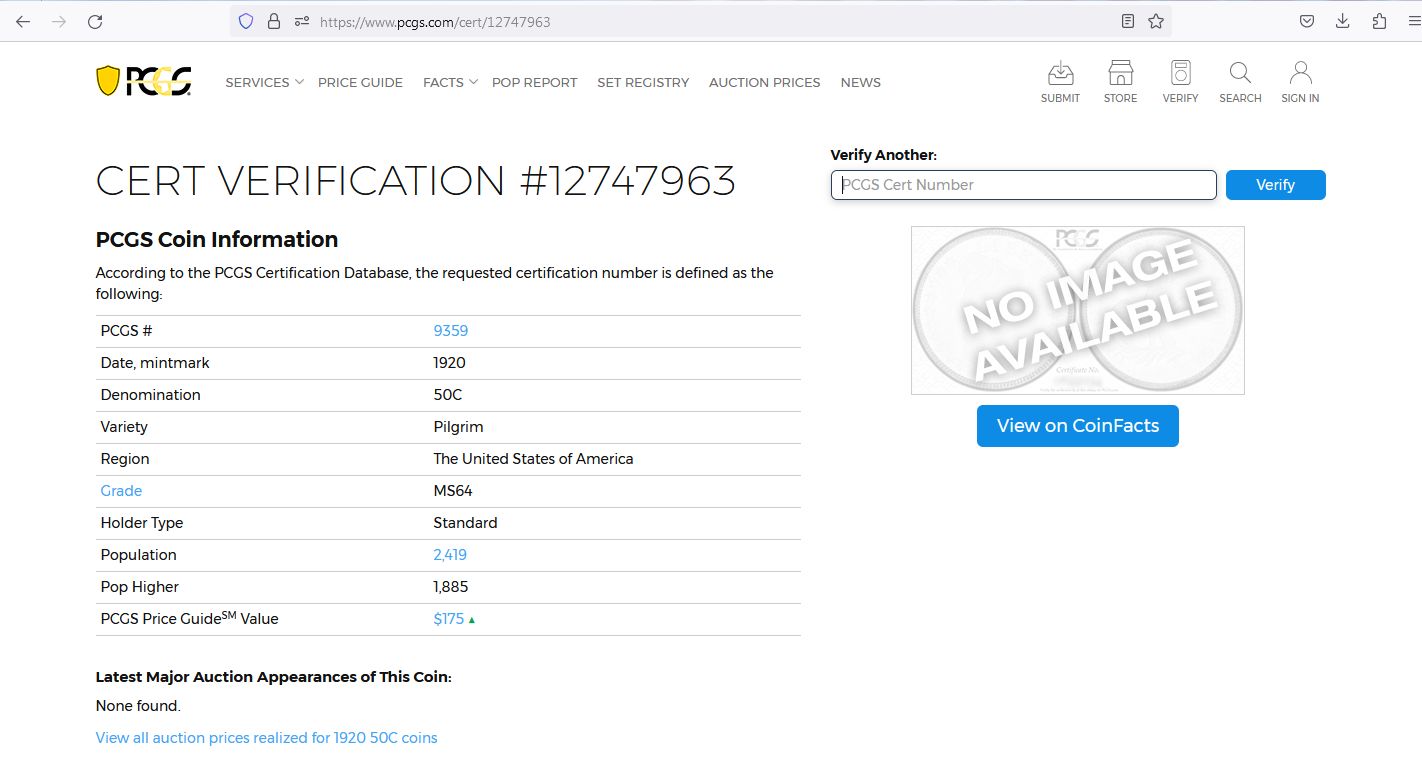Click the PCGS Coin Information heading
The height and width of the screenshot is (766, 1422).
217,240
